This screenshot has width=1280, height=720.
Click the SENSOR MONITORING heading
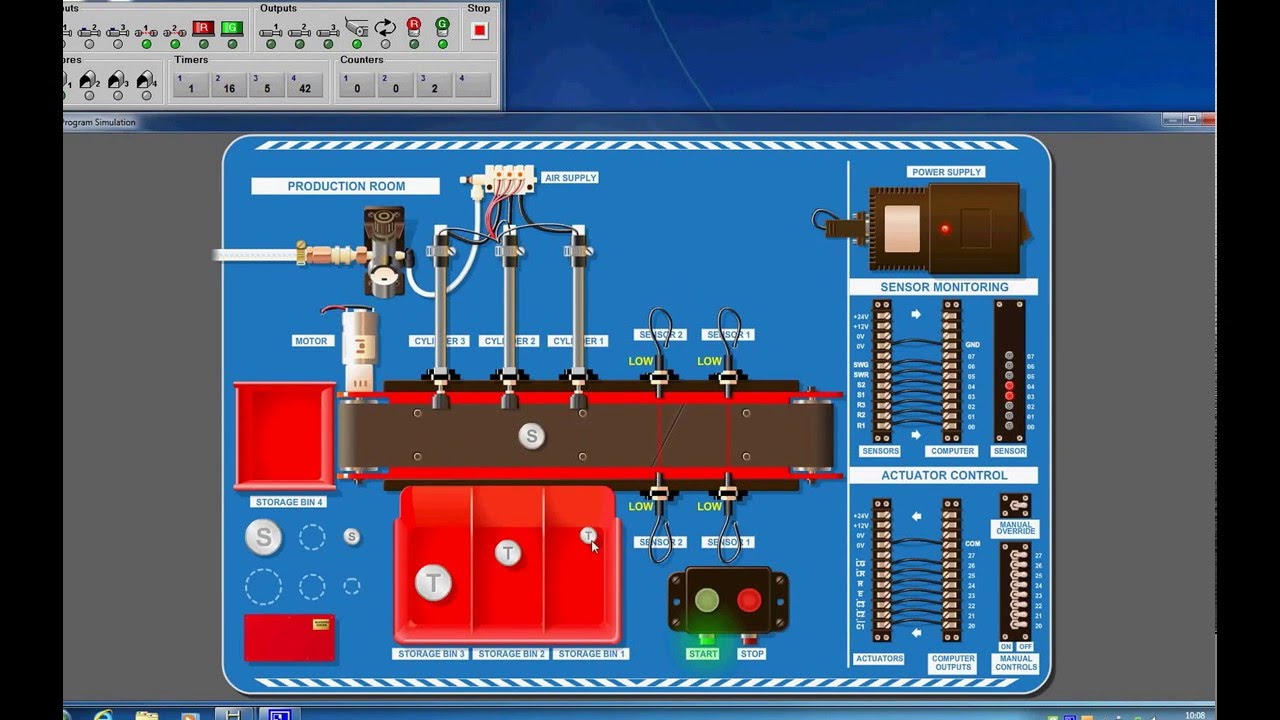pyautogui.click(x=944, y=287)
